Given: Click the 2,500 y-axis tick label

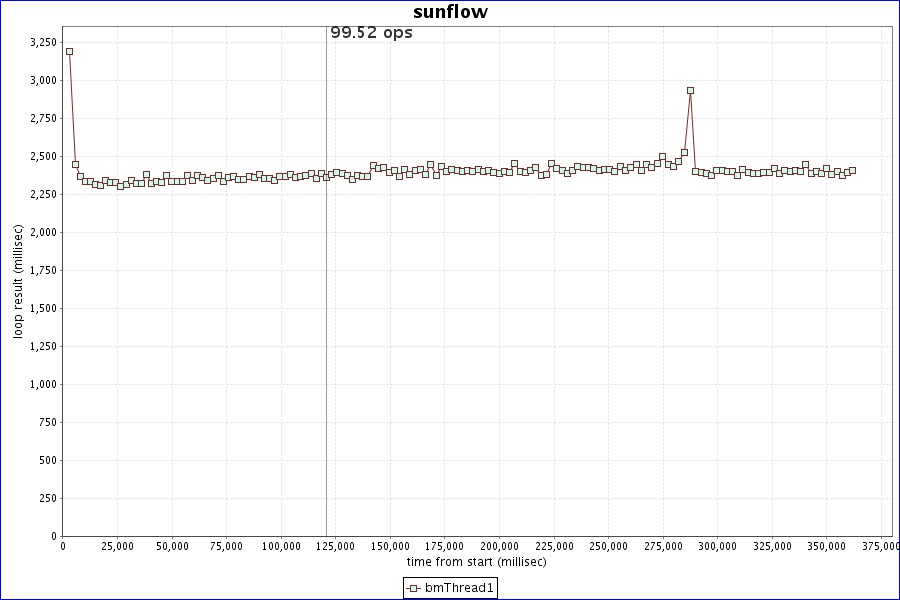Looking at the screenshot, I should (43, 156).
